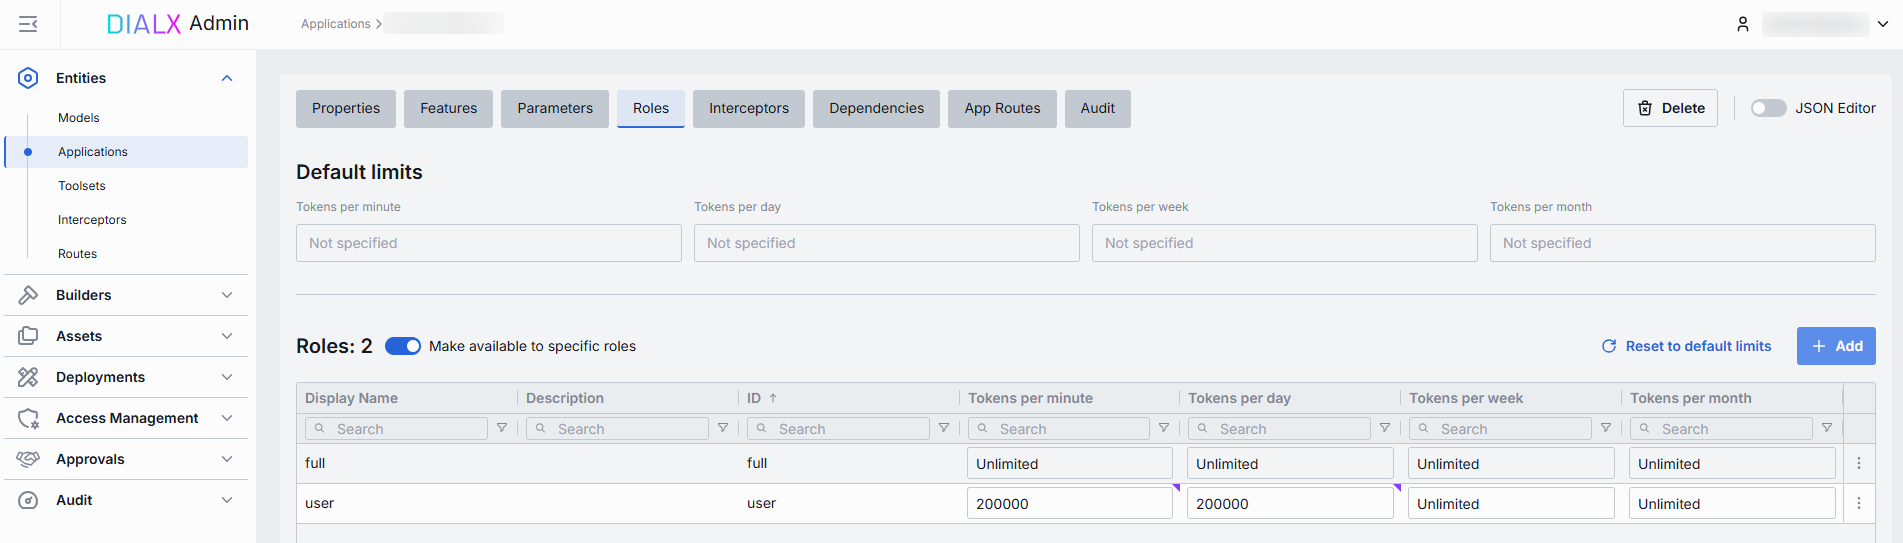Open row actions menu for full role
Image resolution: width=1903 pixels, height=543 pixels.
1859,464
